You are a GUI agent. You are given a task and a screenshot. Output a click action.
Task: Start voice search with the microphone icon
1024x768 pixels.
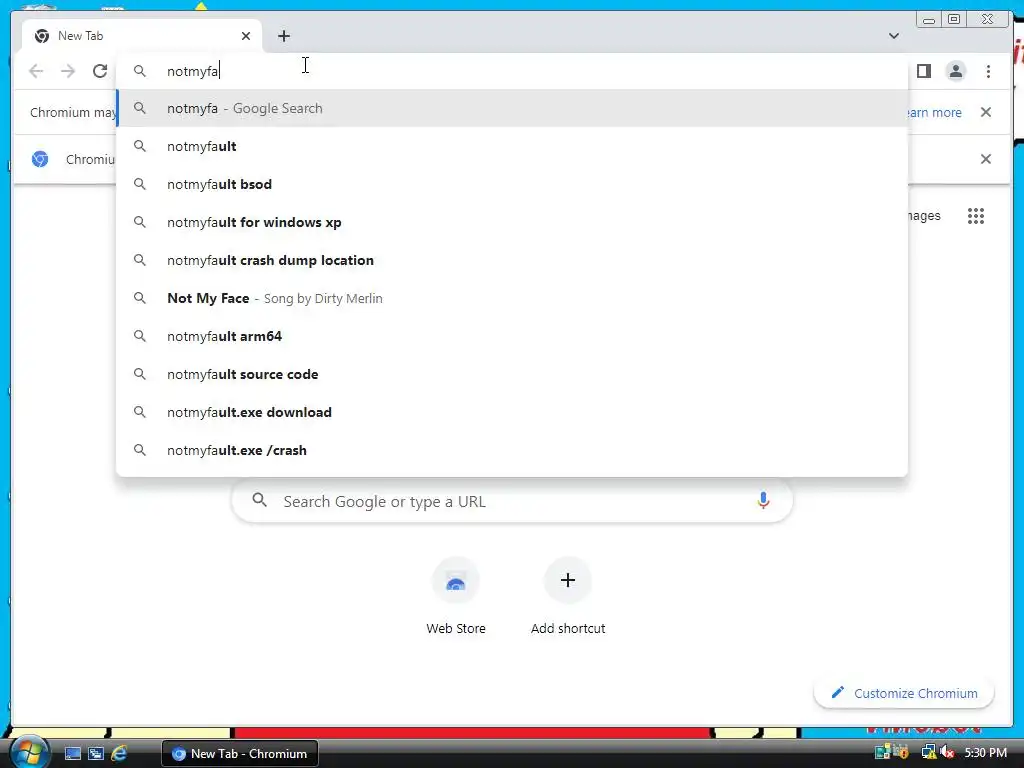coord(763,501)
